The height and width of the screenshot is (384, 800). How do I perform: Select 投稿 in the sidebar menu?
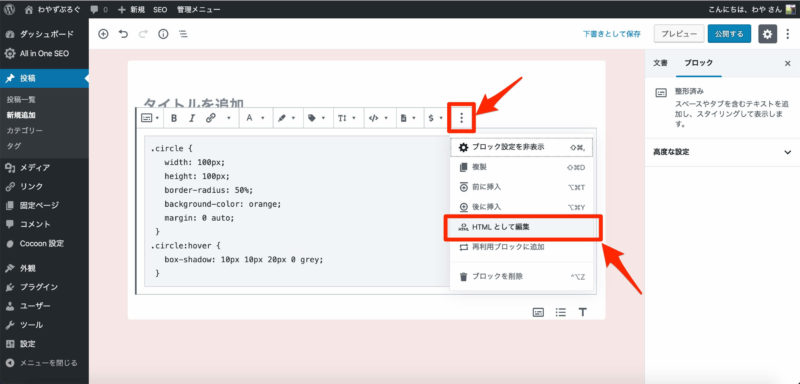coord(44,79)
